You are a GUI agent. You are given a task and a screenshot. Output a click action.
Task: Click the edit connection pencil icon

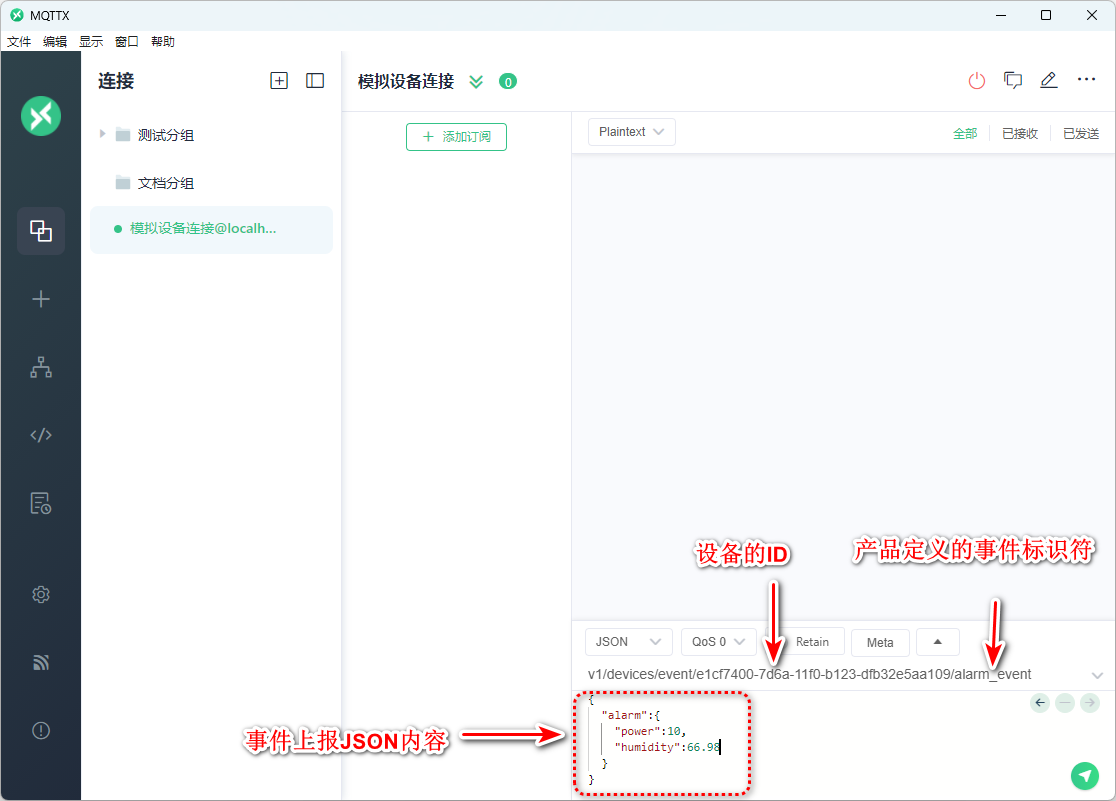pyautogui.click(x=1048, y=81)
